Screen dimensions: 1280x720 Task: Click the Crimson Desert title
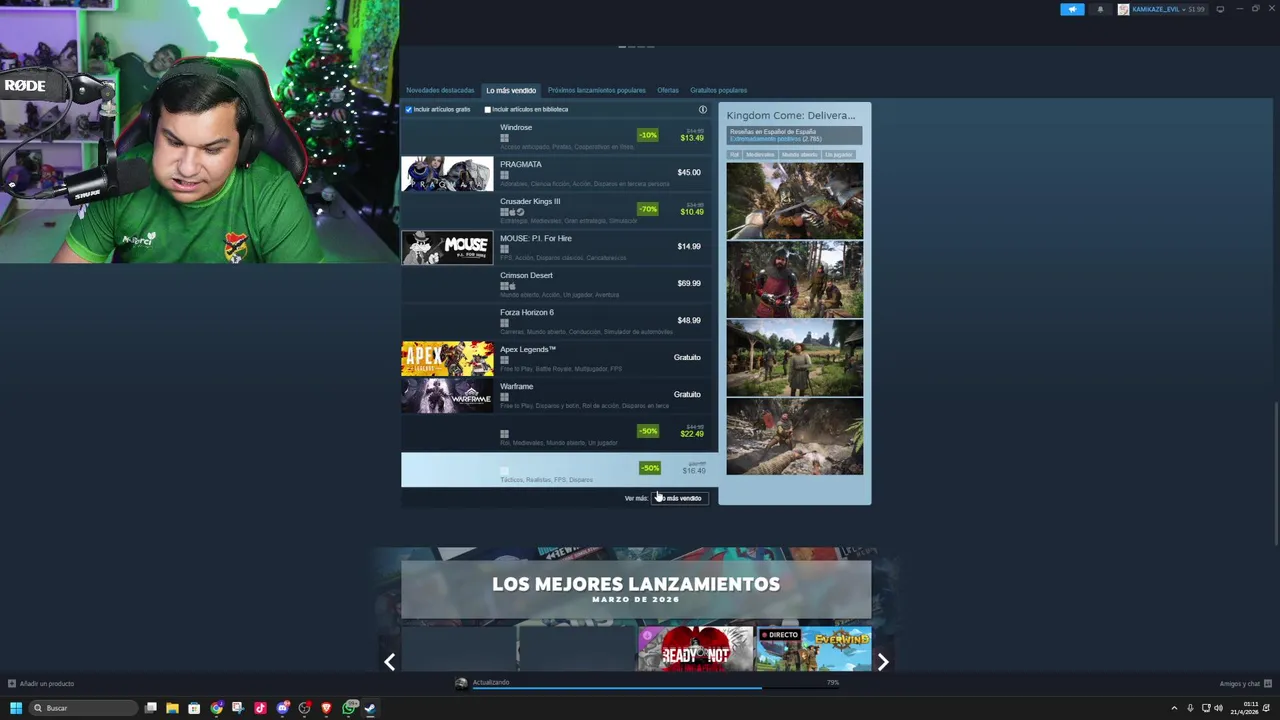526,276
